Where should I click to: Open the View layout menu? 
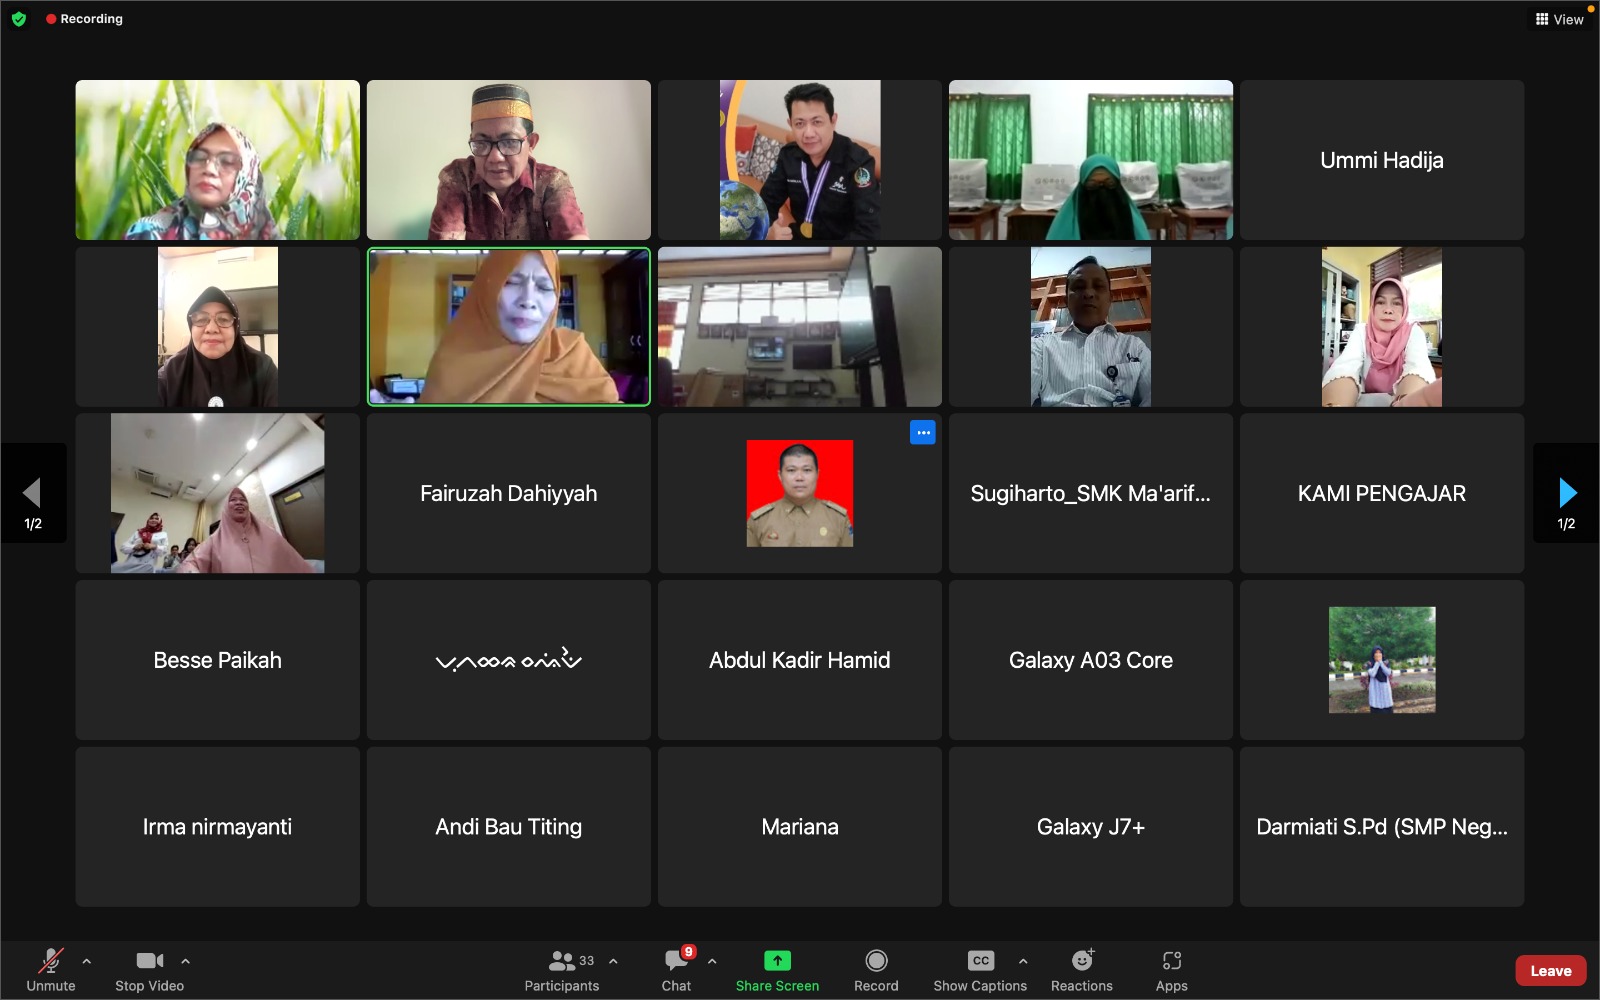tap(1559, 19)
